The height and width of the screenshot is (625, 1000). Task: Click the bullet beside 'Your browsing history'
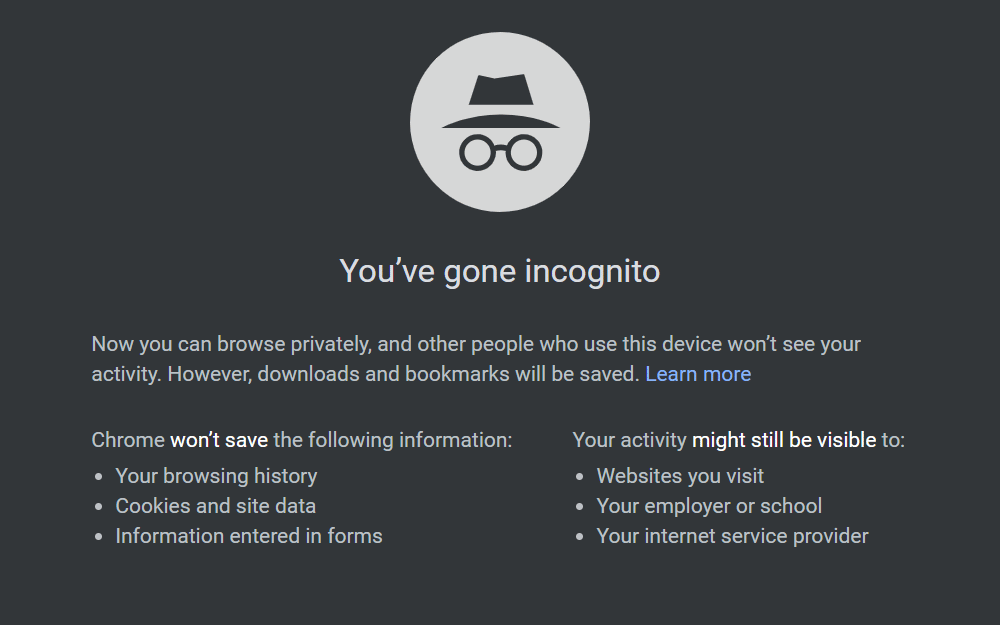click(97, 477)
